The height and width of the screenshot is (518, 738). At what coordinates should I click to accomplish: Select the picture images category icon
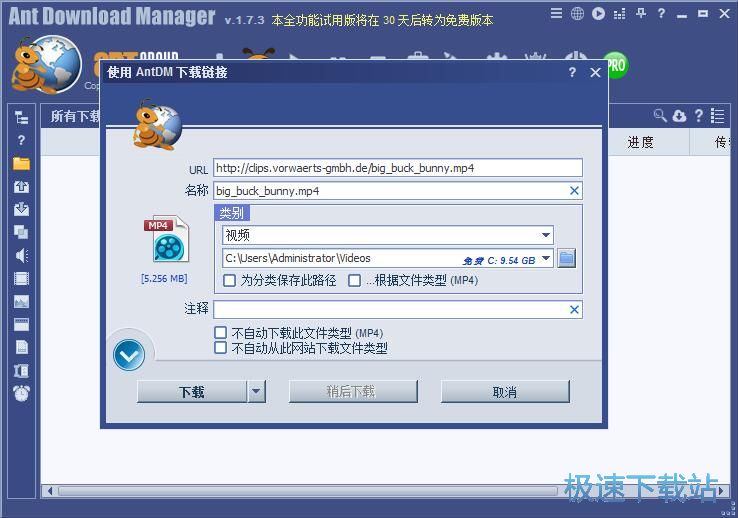click(x=21, y=302)
